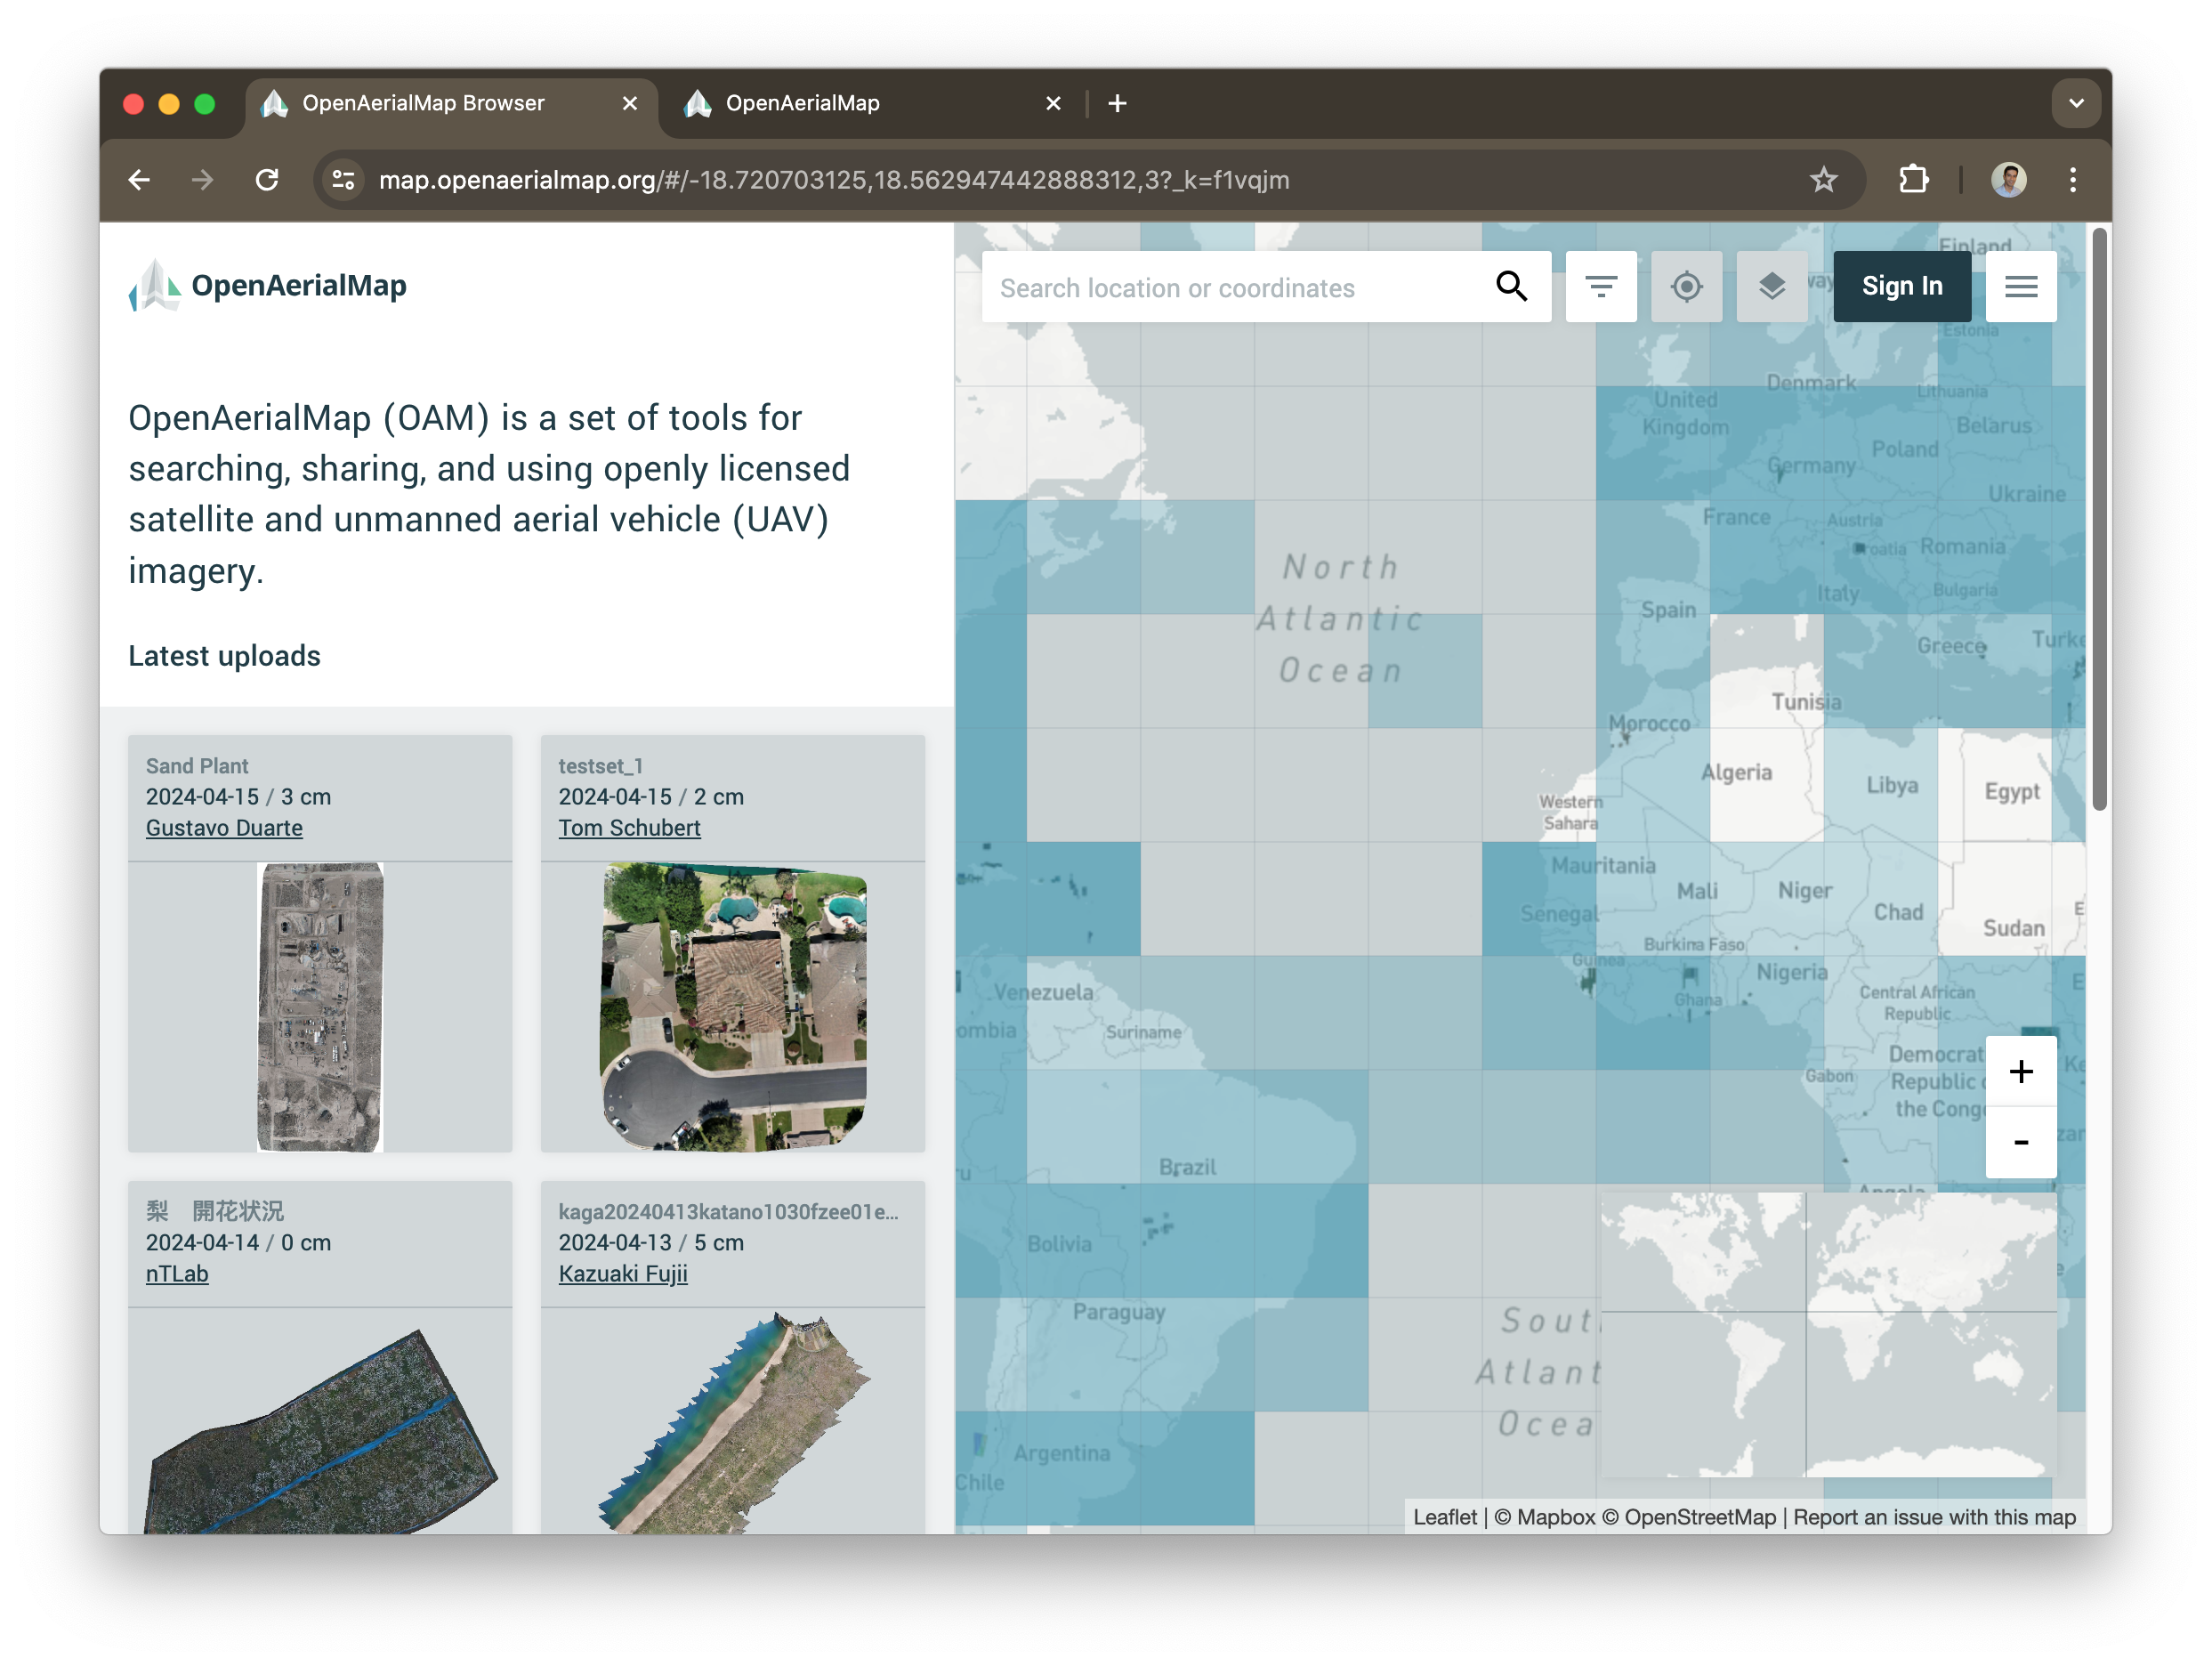2212x1666 pixels.
Task: Bookmark this page with star icon
Action: (x=1823, y=180)
